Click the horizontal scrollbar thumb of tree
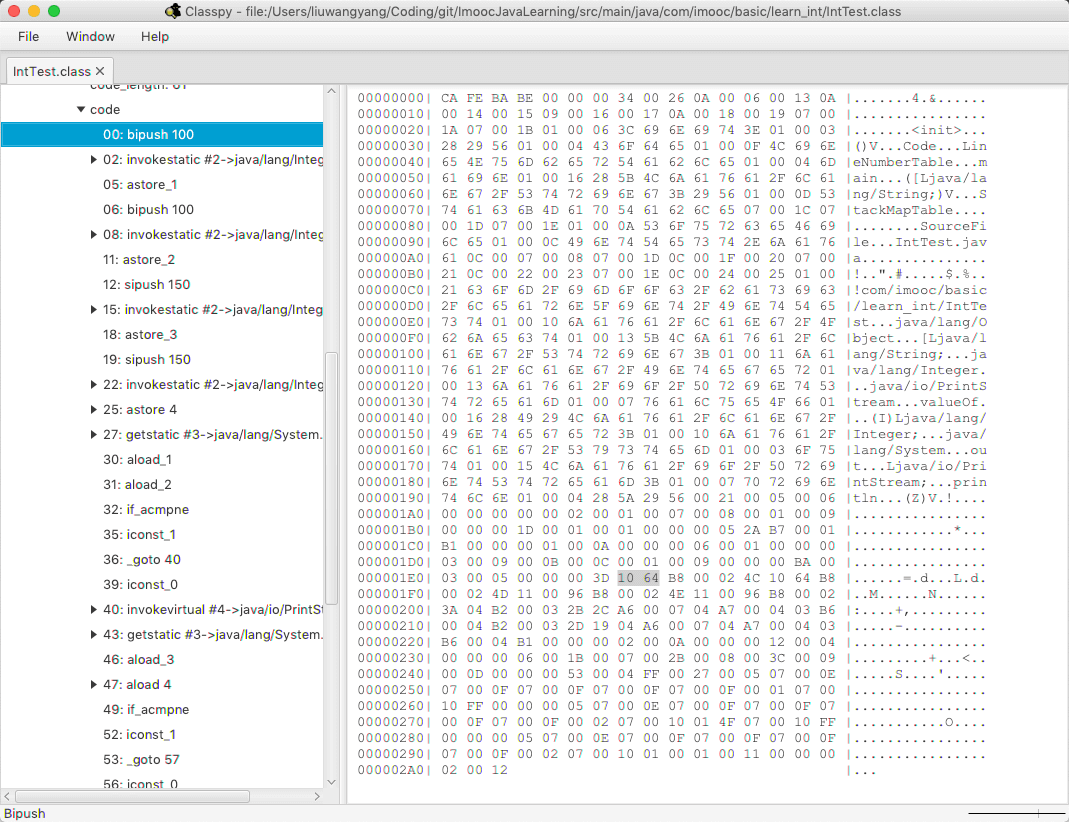The height and width of the screenshot is (822, 1069). 132,796
